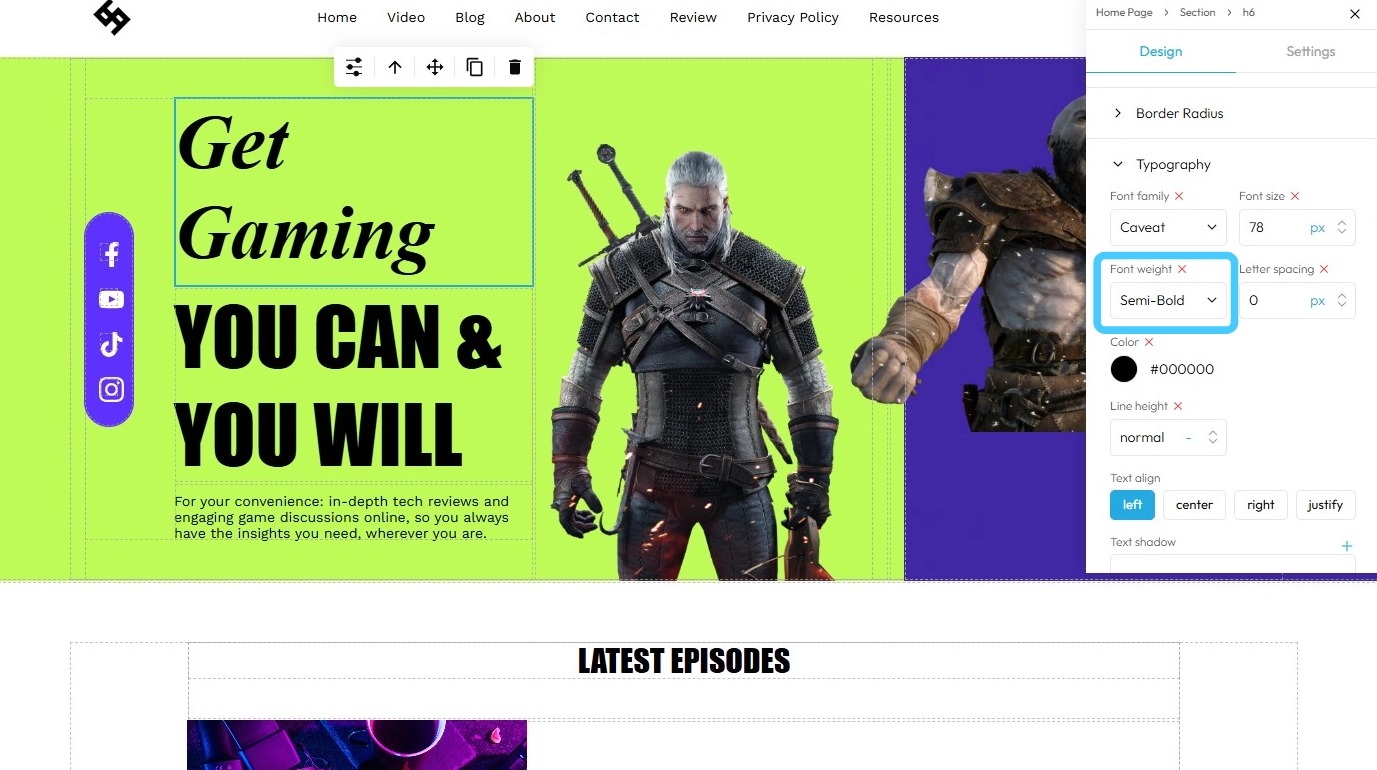Image resolution: width=1377 pixels, height=770 pixels.
Task: Click Section in the breadcrumb
Action: tap(1197, 13)
